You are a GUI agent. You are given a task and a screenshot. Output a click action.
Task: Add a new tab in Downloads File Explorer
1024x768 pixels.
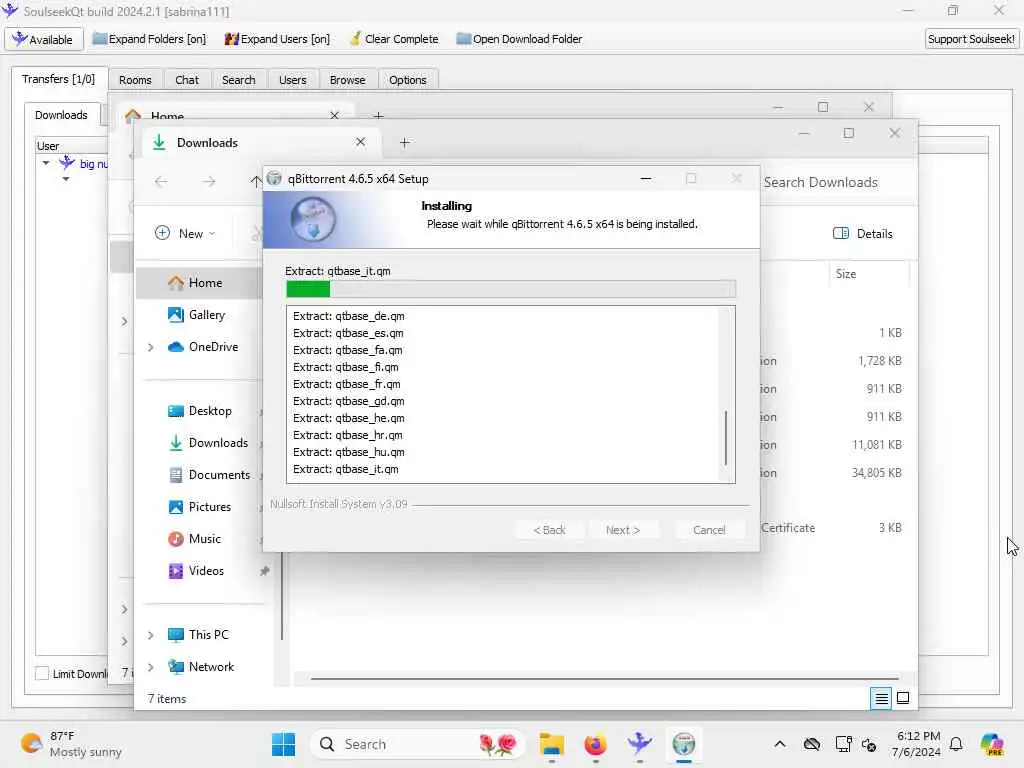click(x=404, y=142)
